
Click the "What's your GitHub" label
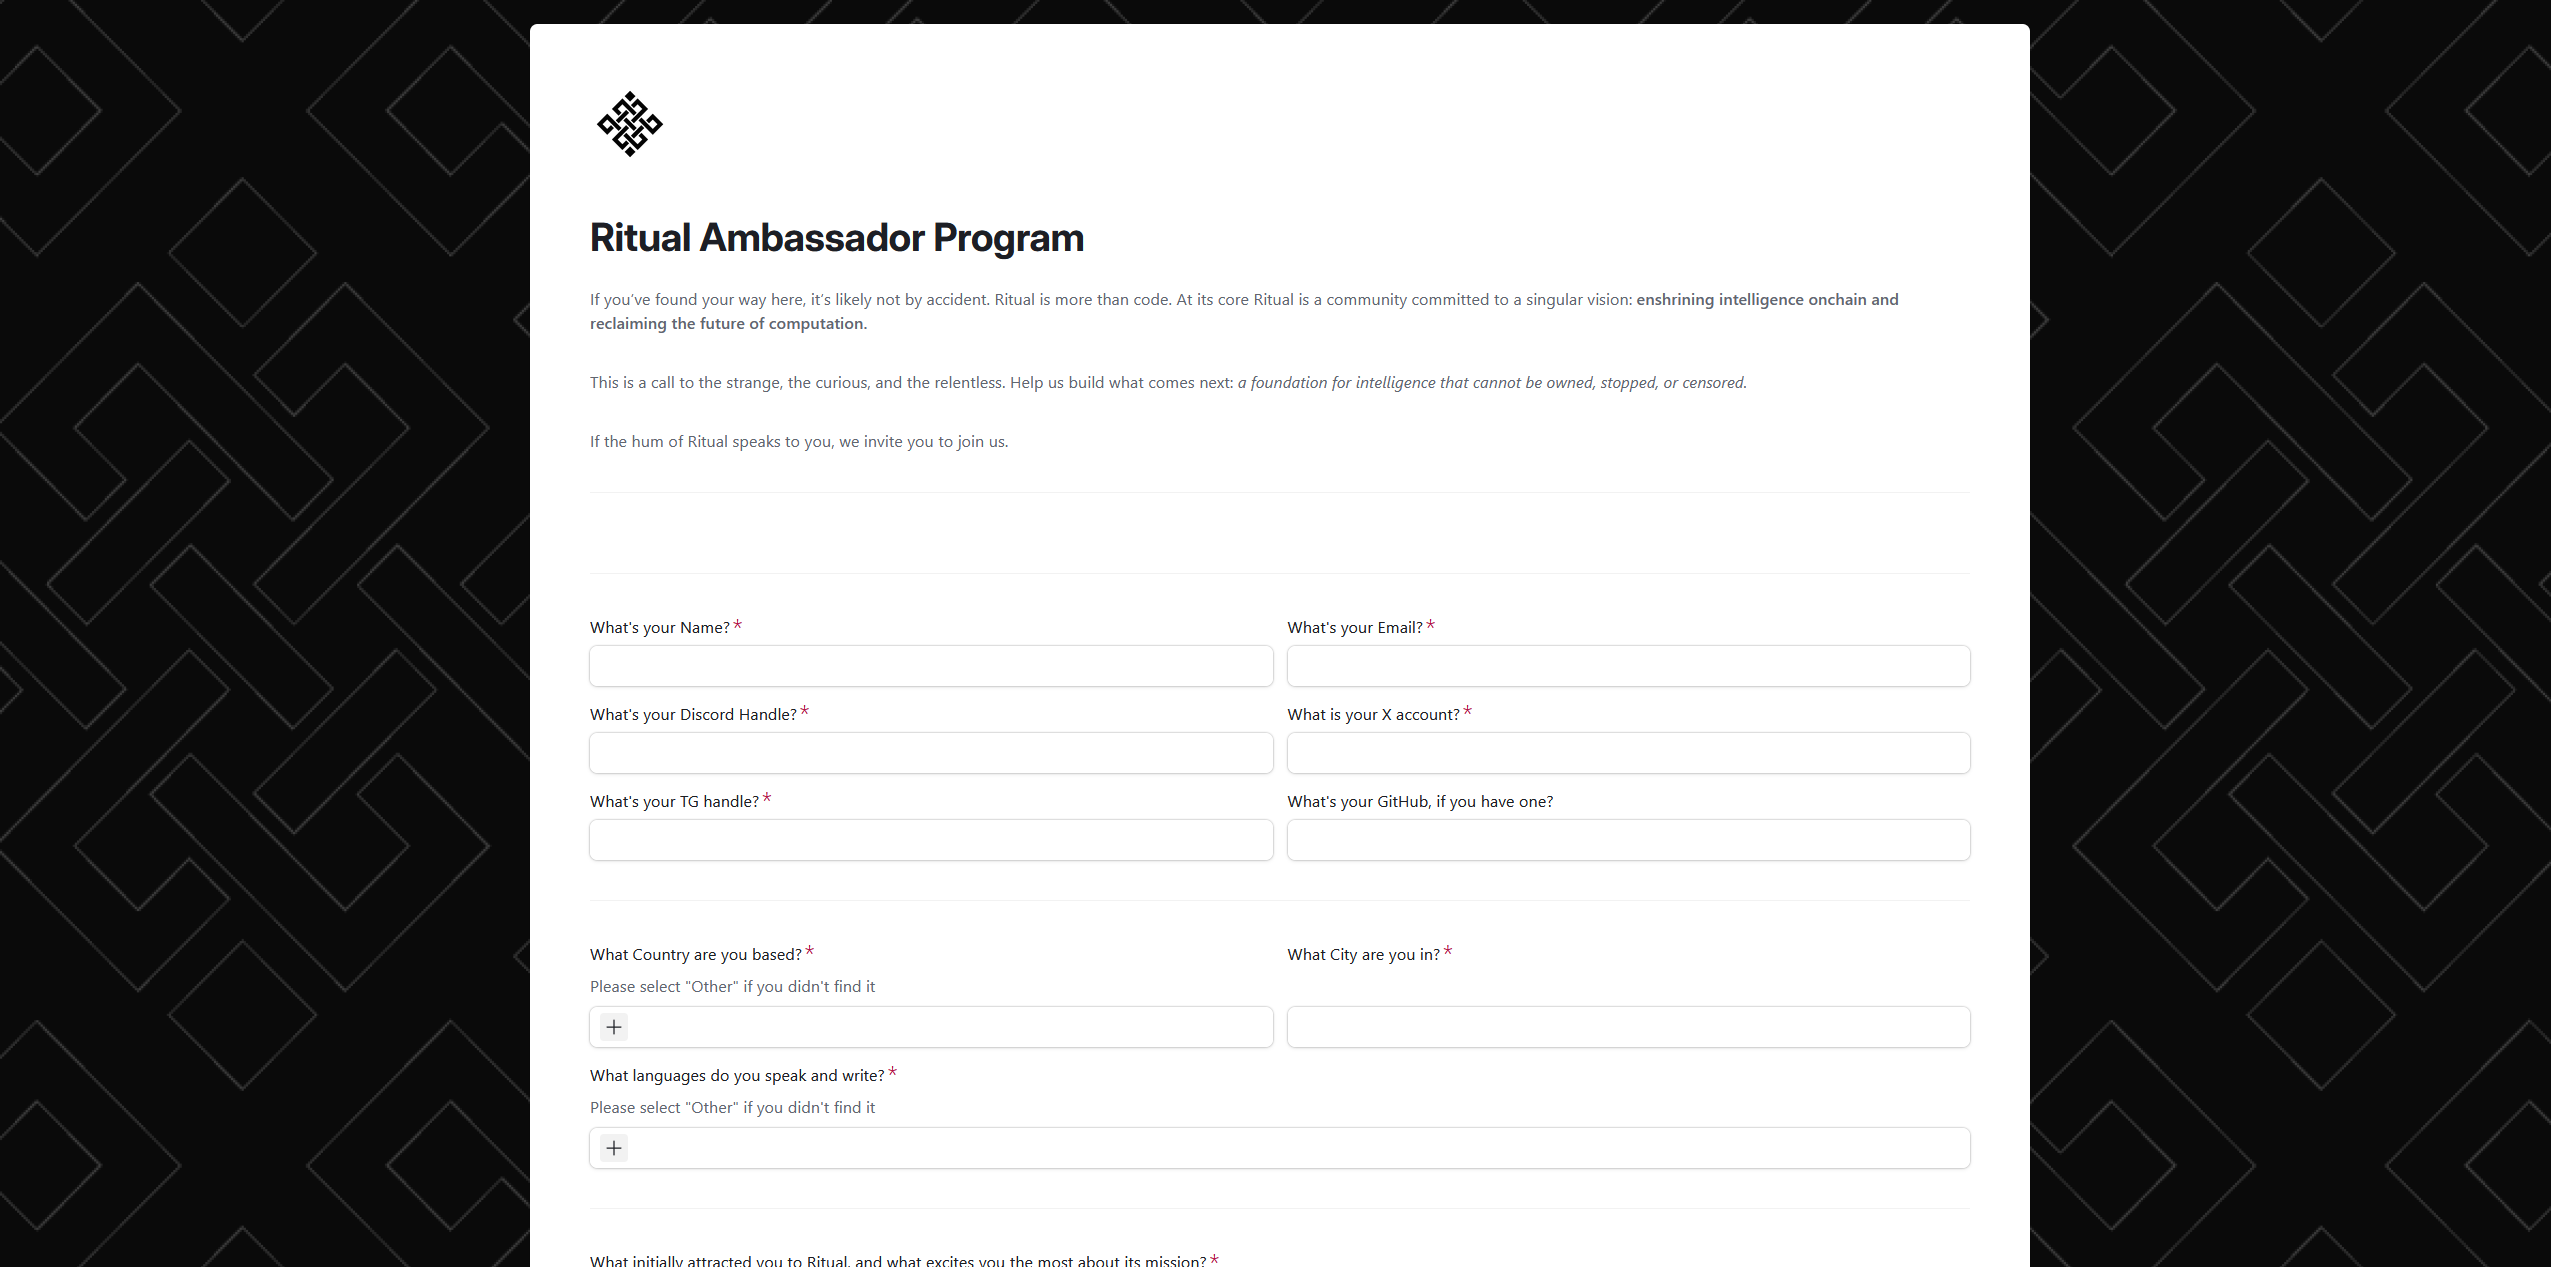[1419, 802]
